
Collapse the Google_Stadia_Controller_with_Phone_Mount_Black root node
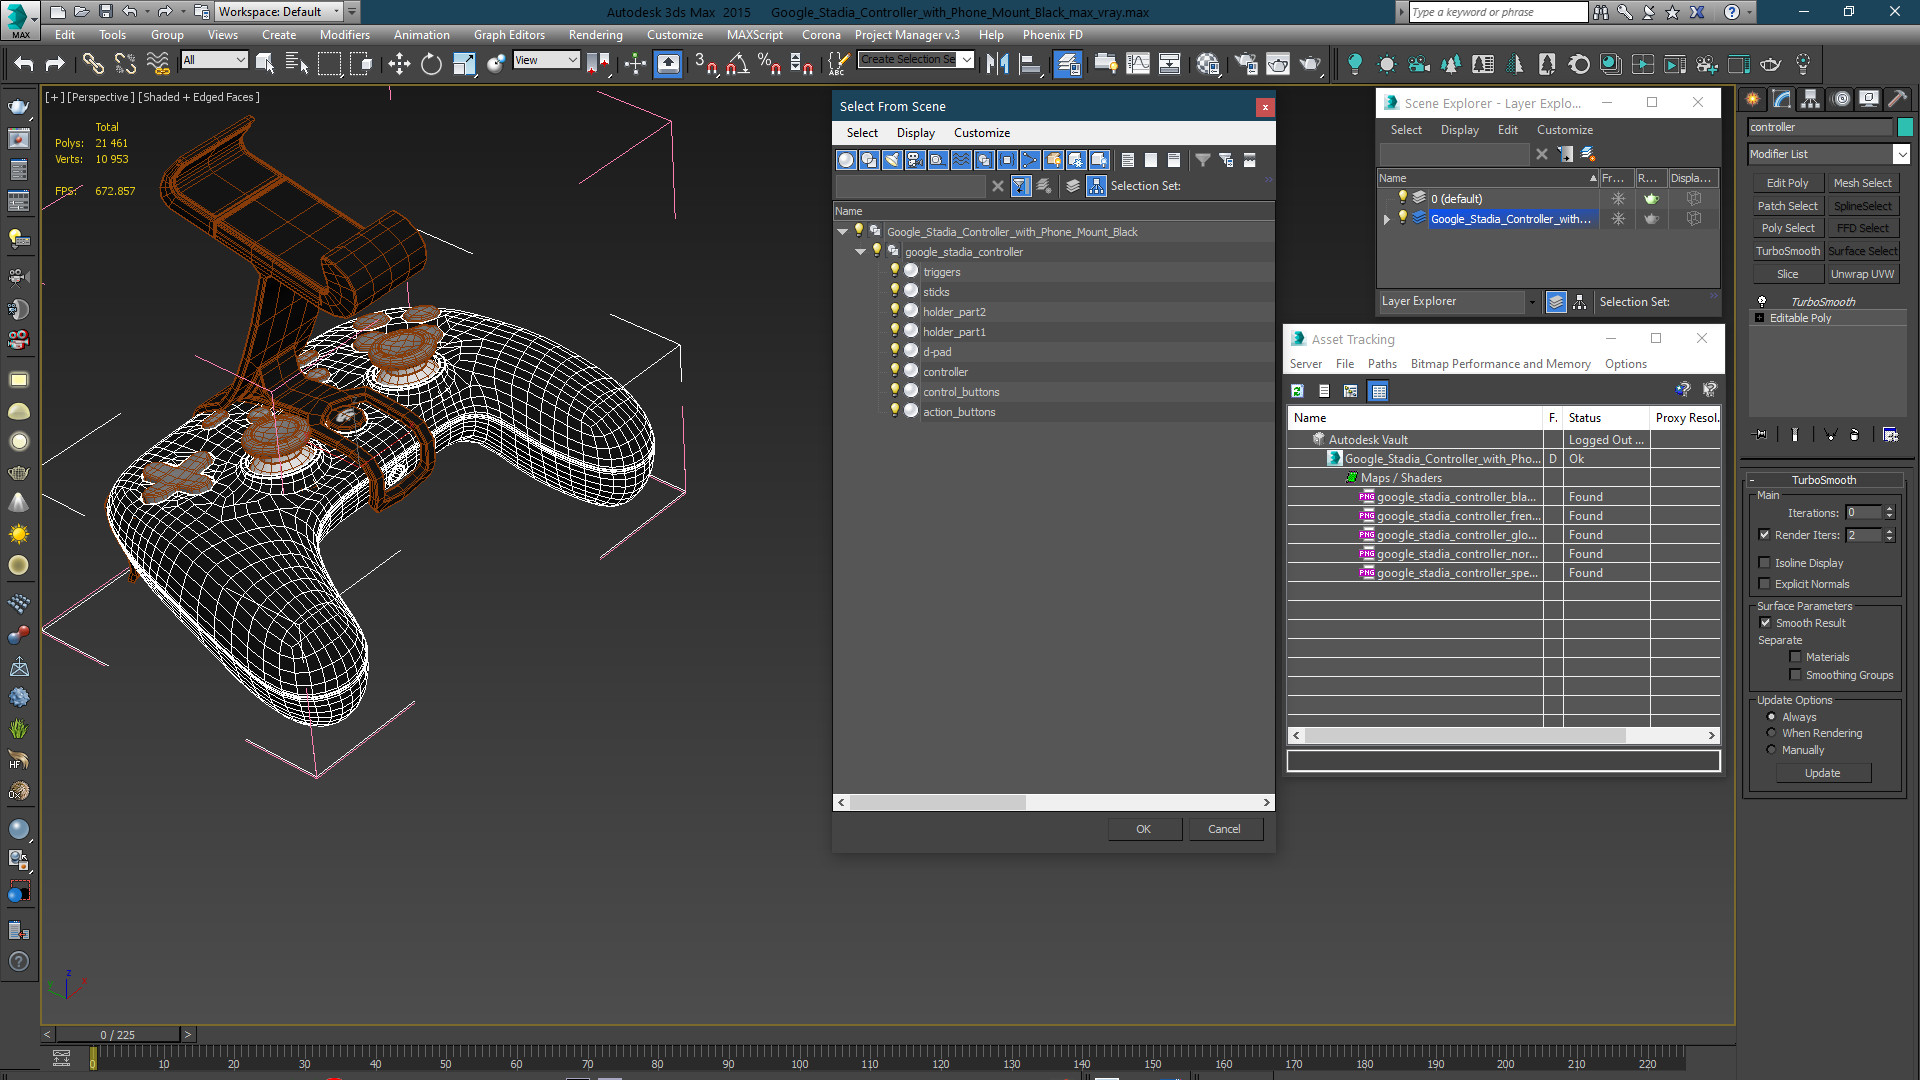coord(842,232)
